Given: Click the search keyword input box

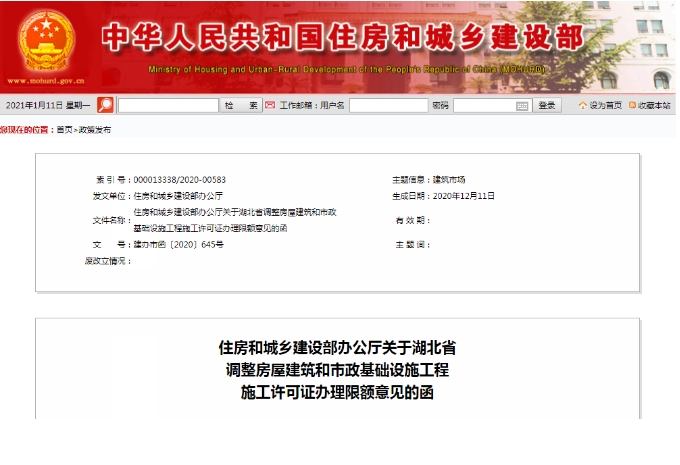Looking at the screenshot, I should coord(168,105).
